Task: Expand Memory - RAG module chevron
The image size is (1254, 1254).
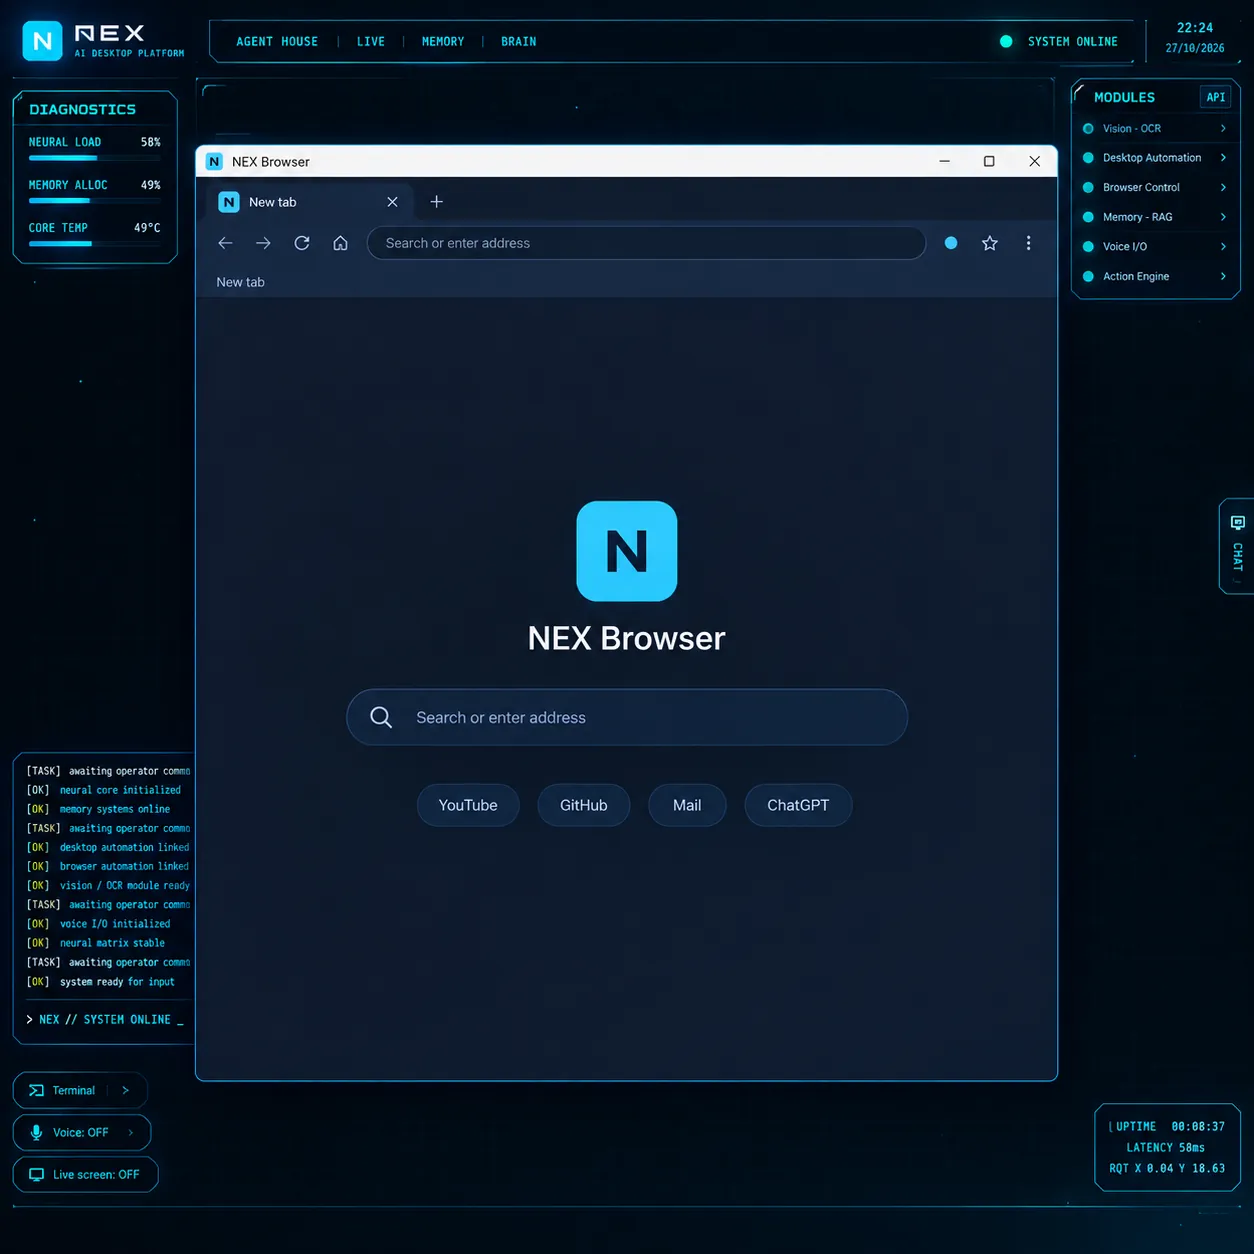Action: (1223, 217)
